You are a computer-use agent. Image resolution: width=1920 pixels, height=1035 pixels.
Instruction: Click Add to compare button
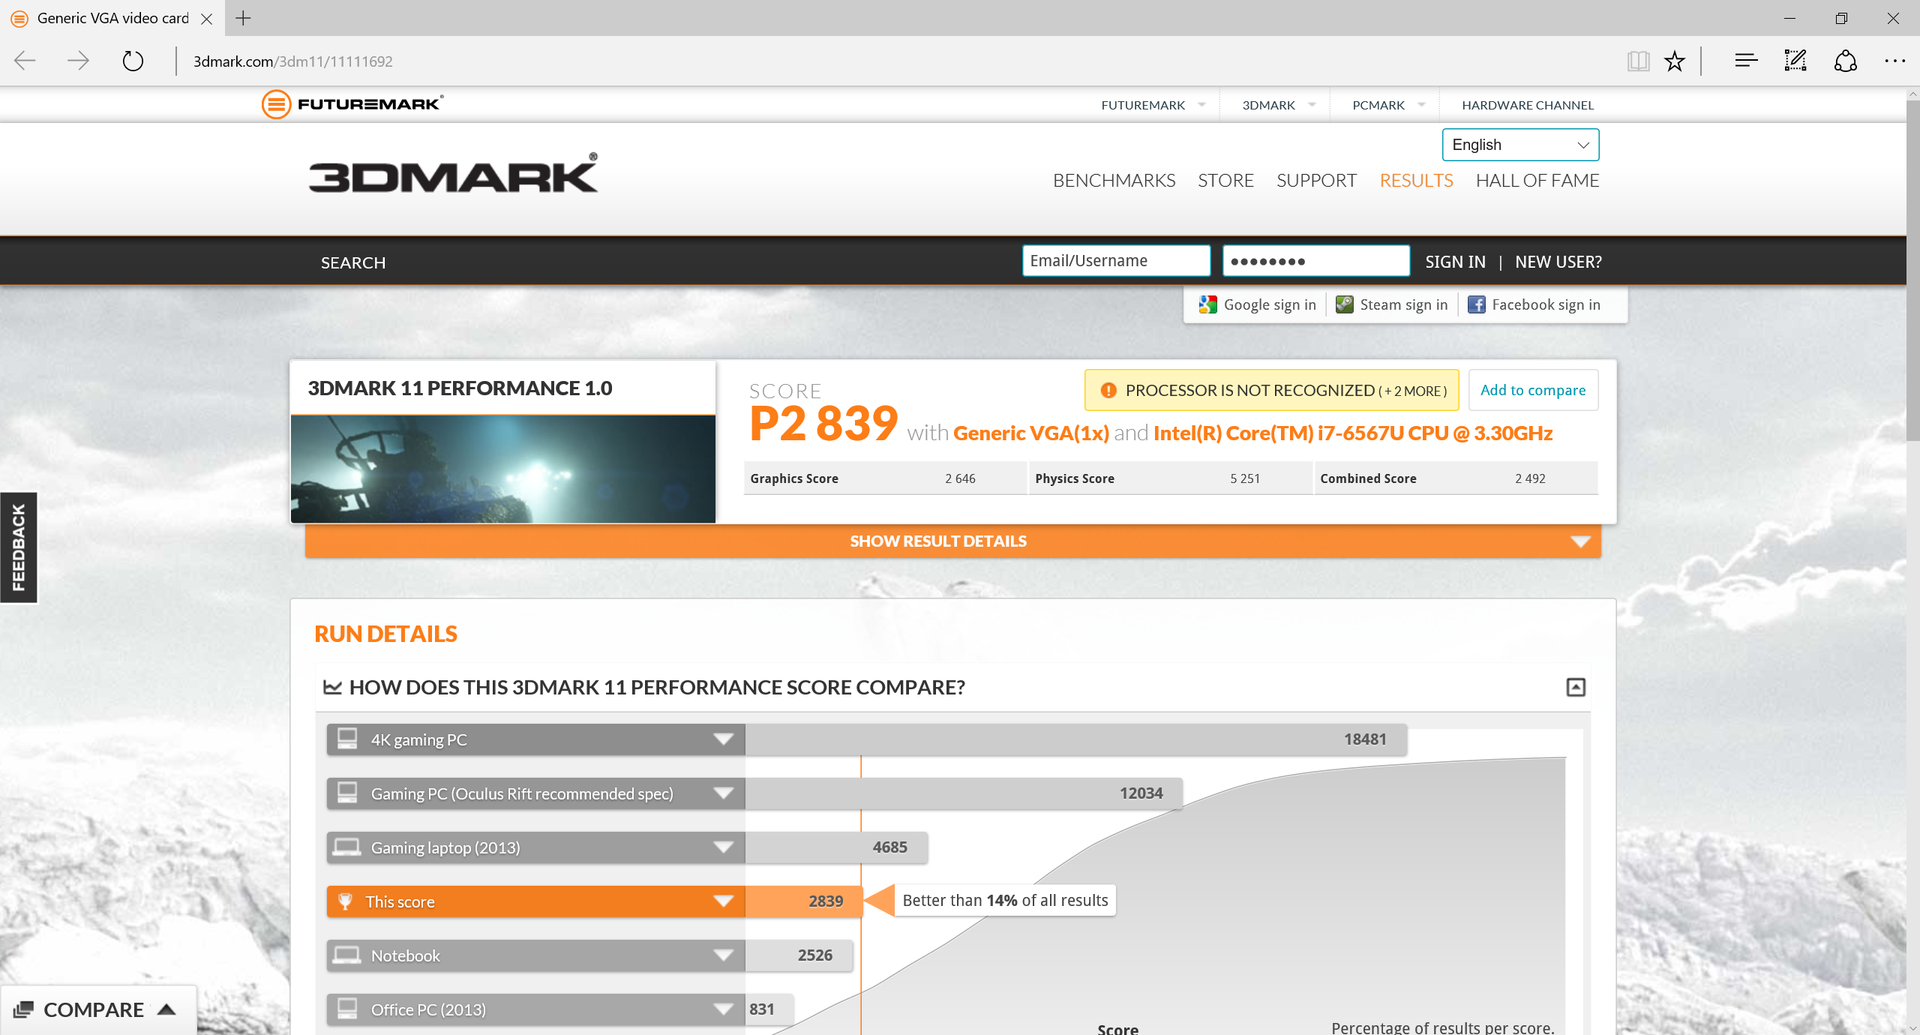1533,390
